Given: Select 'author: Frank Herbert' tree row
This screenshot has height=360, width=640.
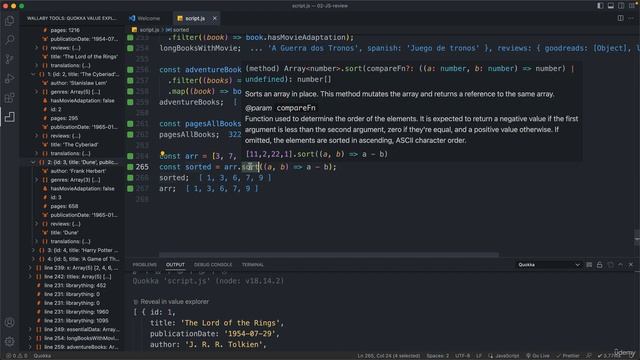Looking at the screenshot, I should click(x=72, y=171).
